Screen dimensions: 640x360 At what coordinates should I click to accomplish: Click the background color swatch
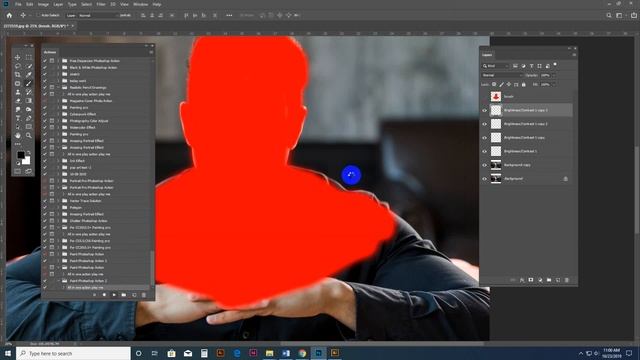[27, 161]
